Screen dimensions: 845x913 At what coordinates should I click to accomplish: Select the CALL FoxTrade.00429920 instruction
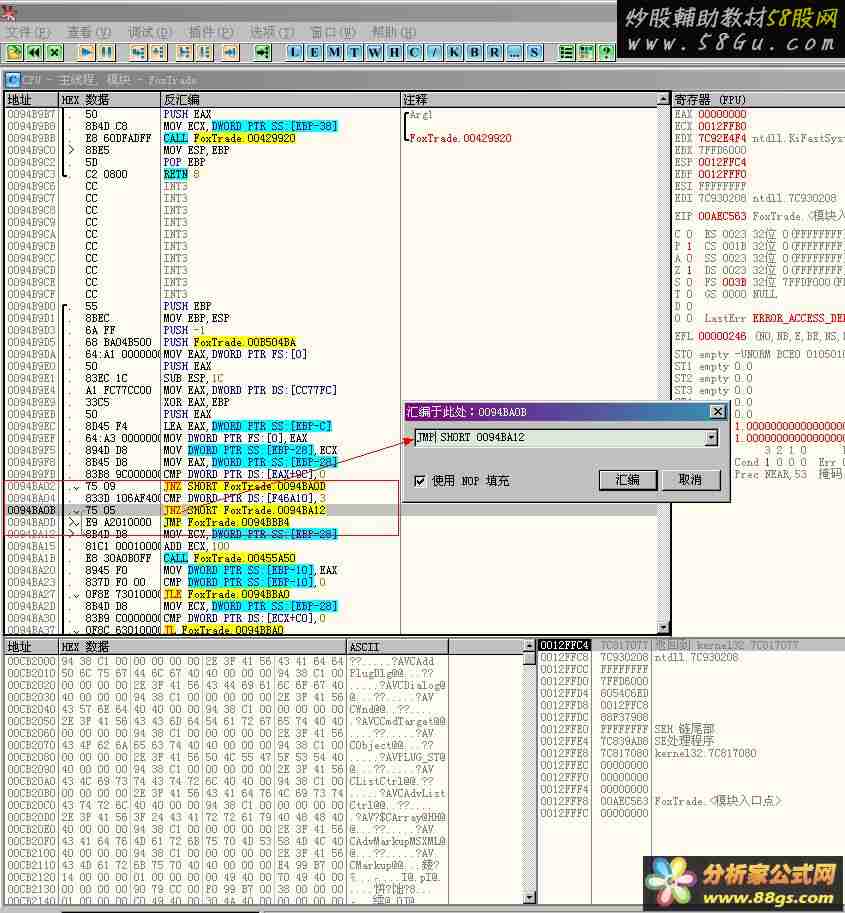[x=229, y=138]
